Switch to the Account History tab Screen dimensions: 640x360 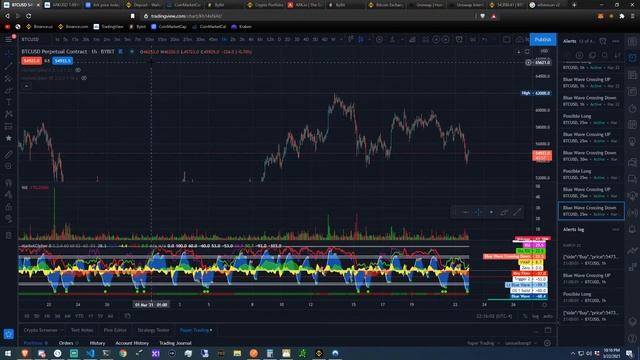pyautogui.click(x=132, y=343)
